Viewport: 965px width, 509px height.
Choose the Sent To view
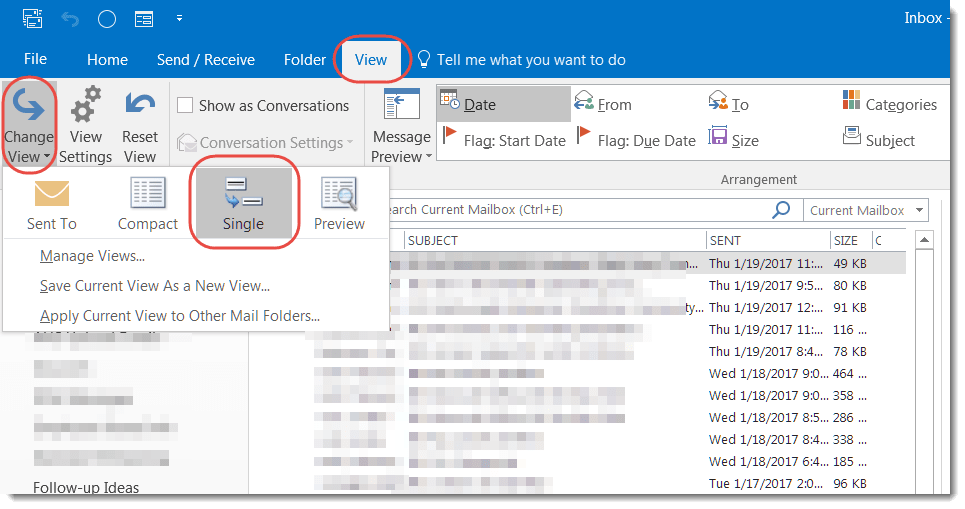(52, 204)
